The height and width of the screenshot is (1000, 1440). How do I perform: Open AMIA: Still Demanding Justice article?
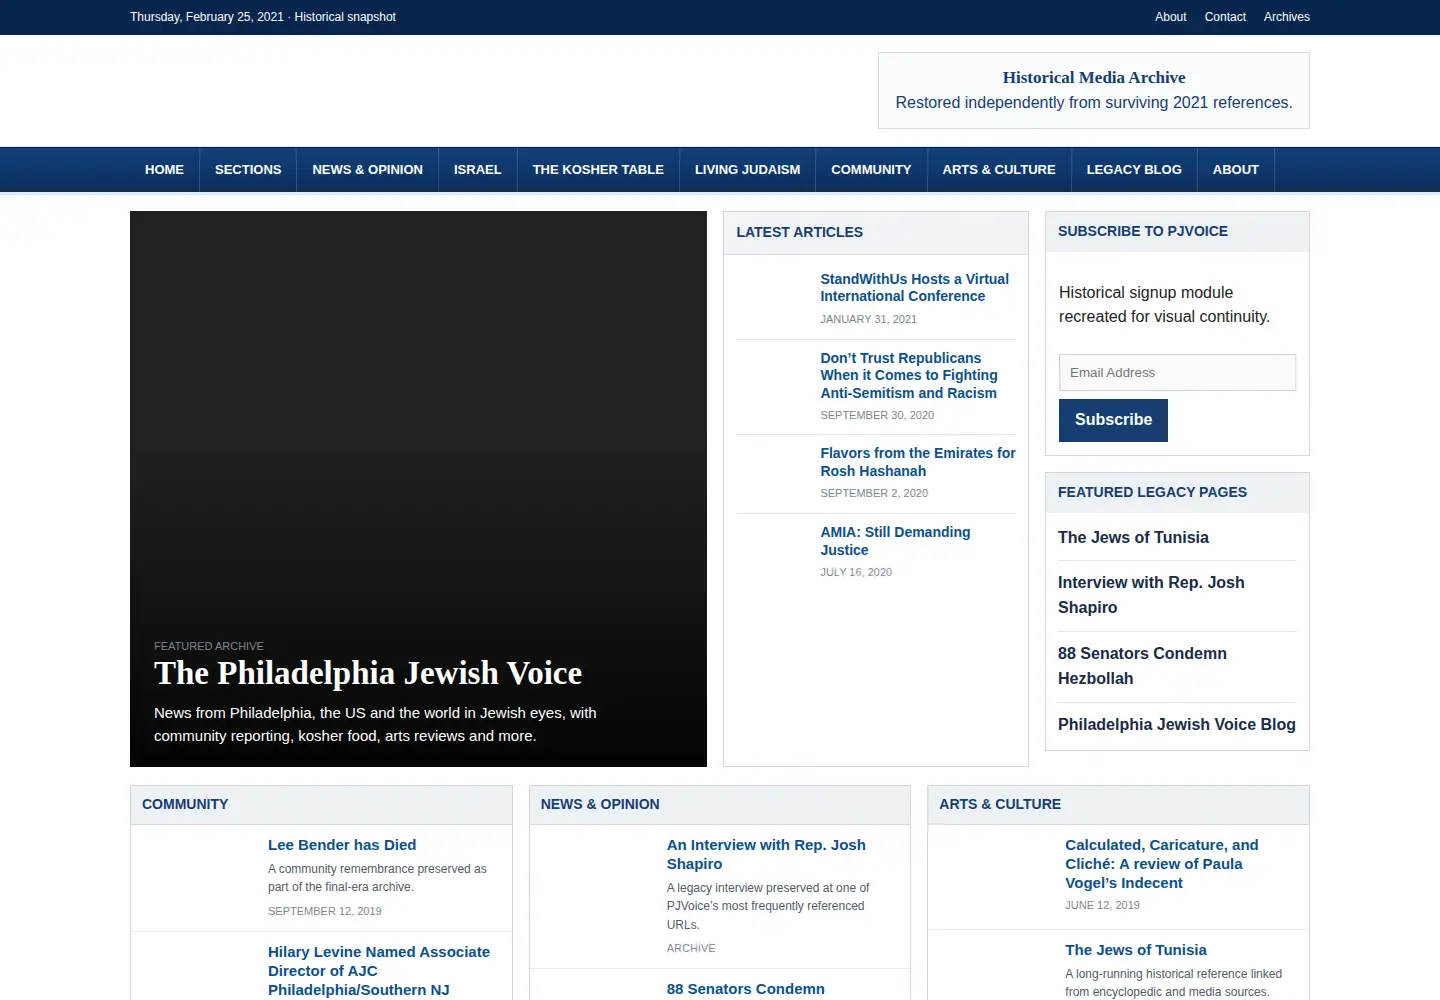895,541
